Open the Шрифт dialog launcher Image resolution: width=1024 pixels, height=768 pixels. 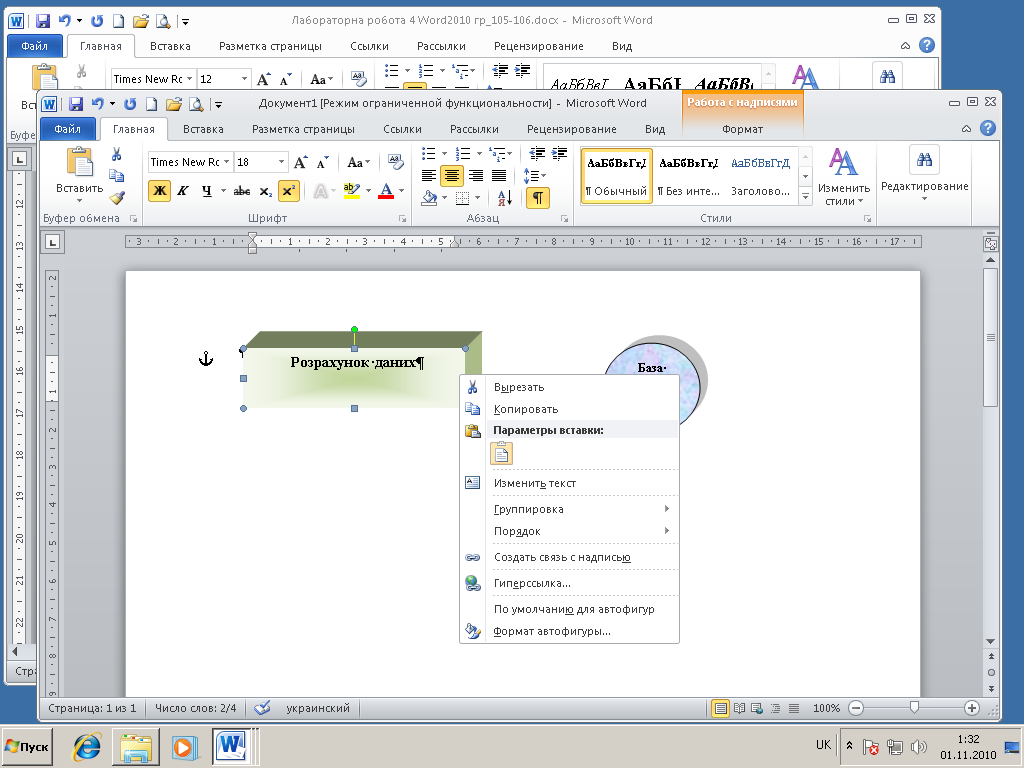(x=402, y=219)
